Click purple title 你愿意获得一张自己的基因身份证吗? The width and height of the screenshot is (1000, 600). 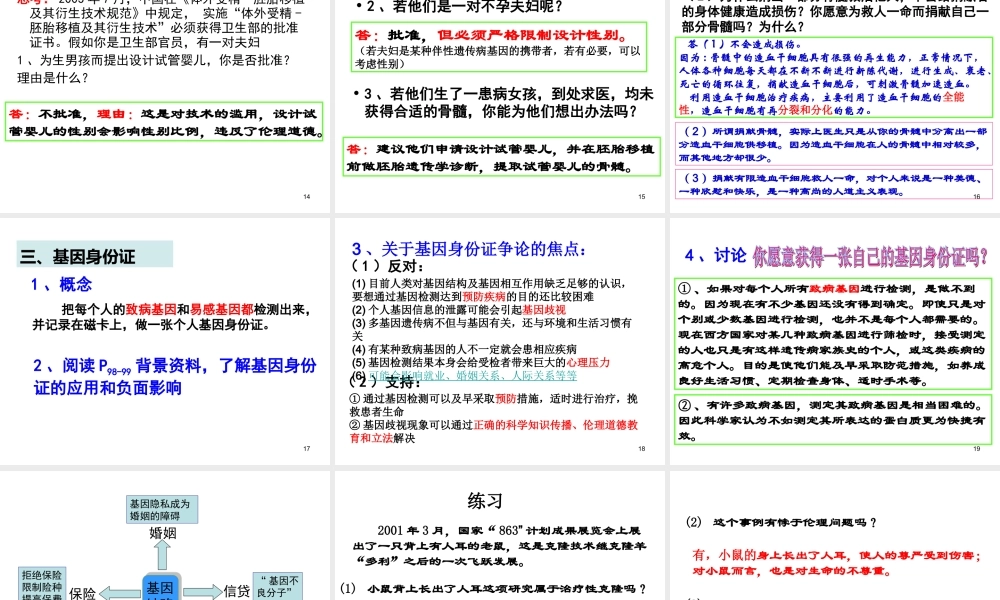click(x=870, y=256)
